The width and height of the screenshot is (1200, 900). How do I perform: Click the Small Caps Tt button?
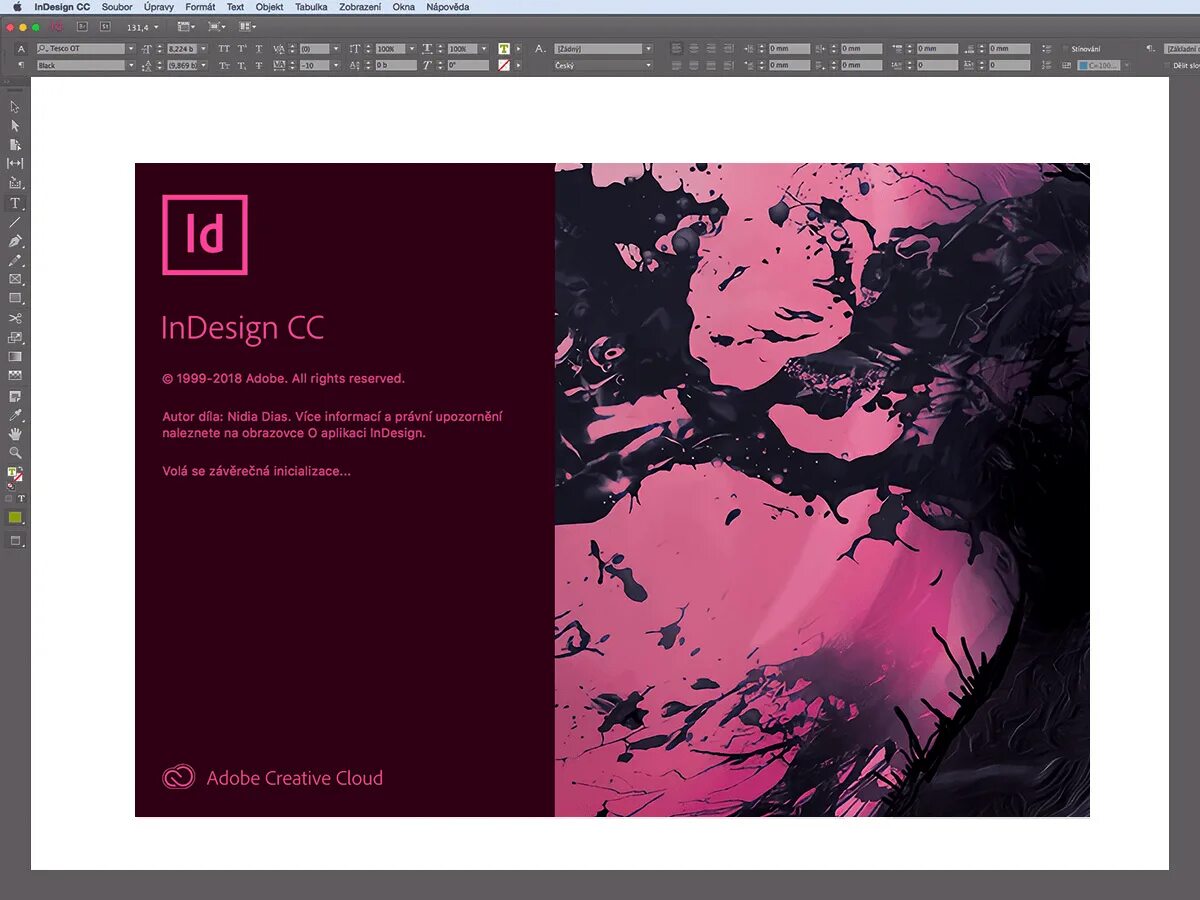tap(224, 65)
